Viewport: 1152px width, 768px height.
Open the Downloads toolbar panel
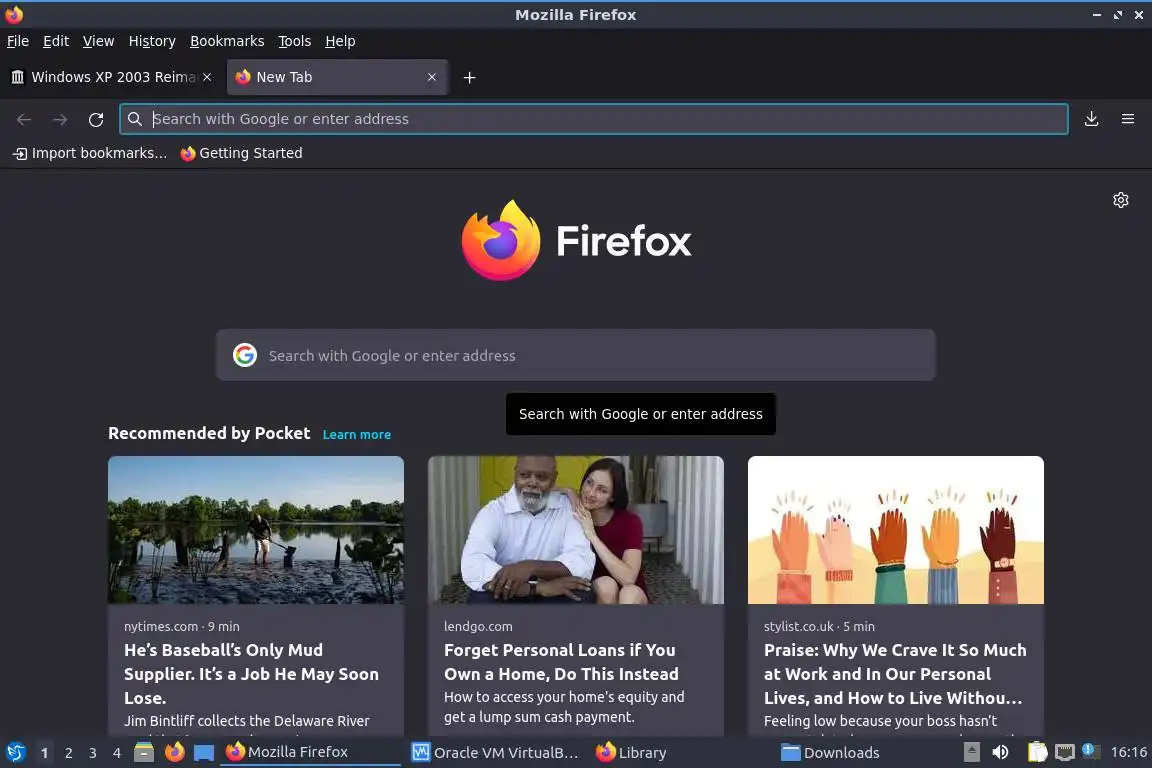(1092, 119)
